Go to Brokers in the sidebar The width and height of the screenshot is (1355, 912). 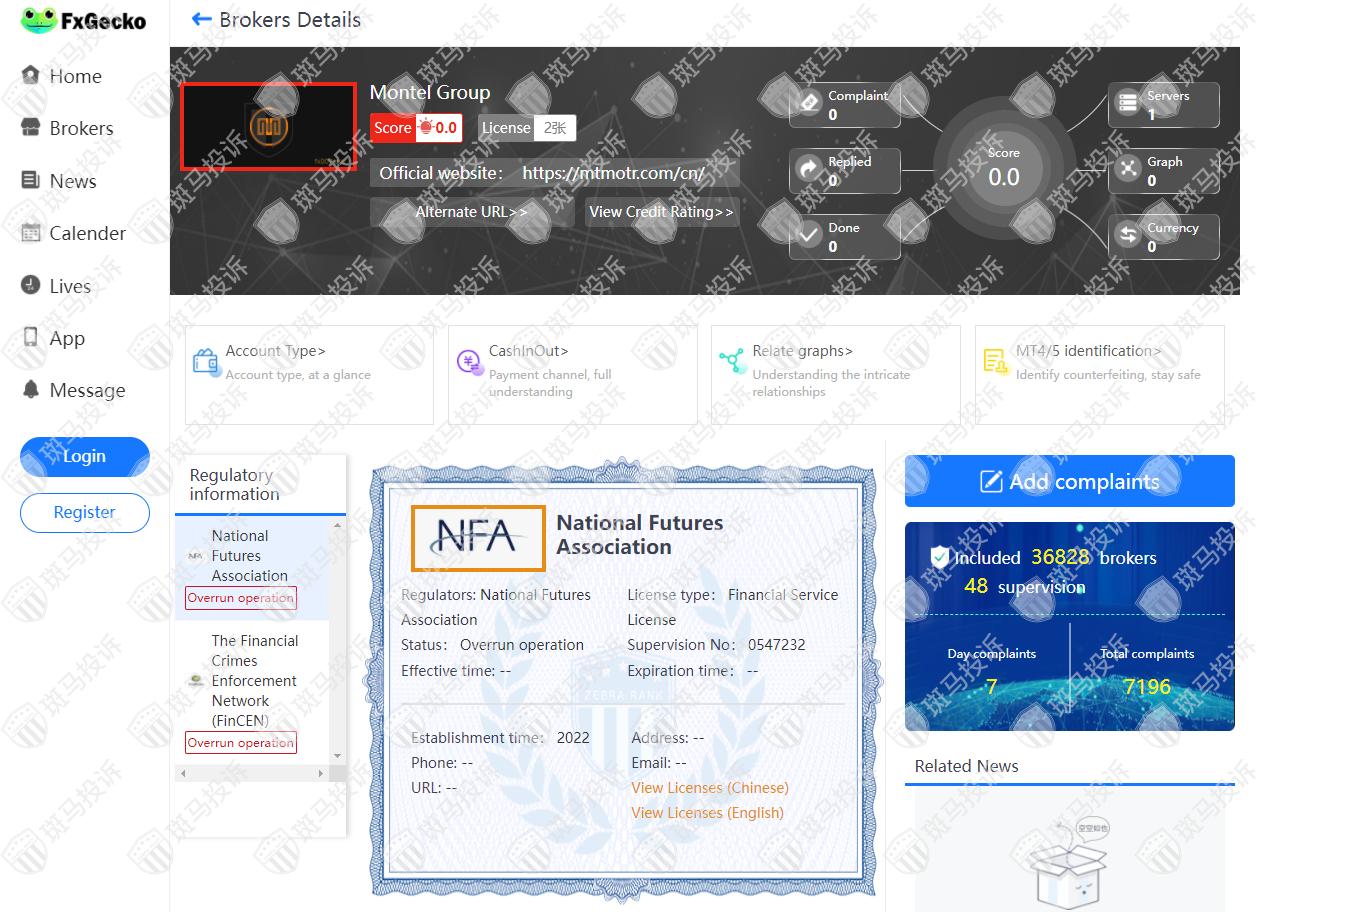pos(81,128)
